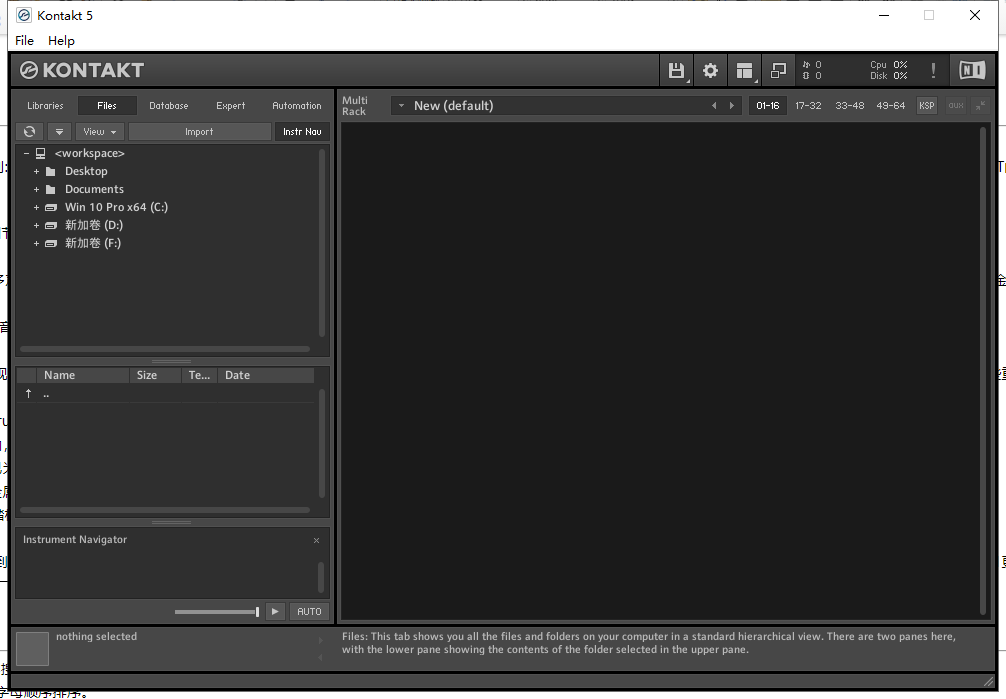Select the 17-32 instrument page

coord(808,106)
